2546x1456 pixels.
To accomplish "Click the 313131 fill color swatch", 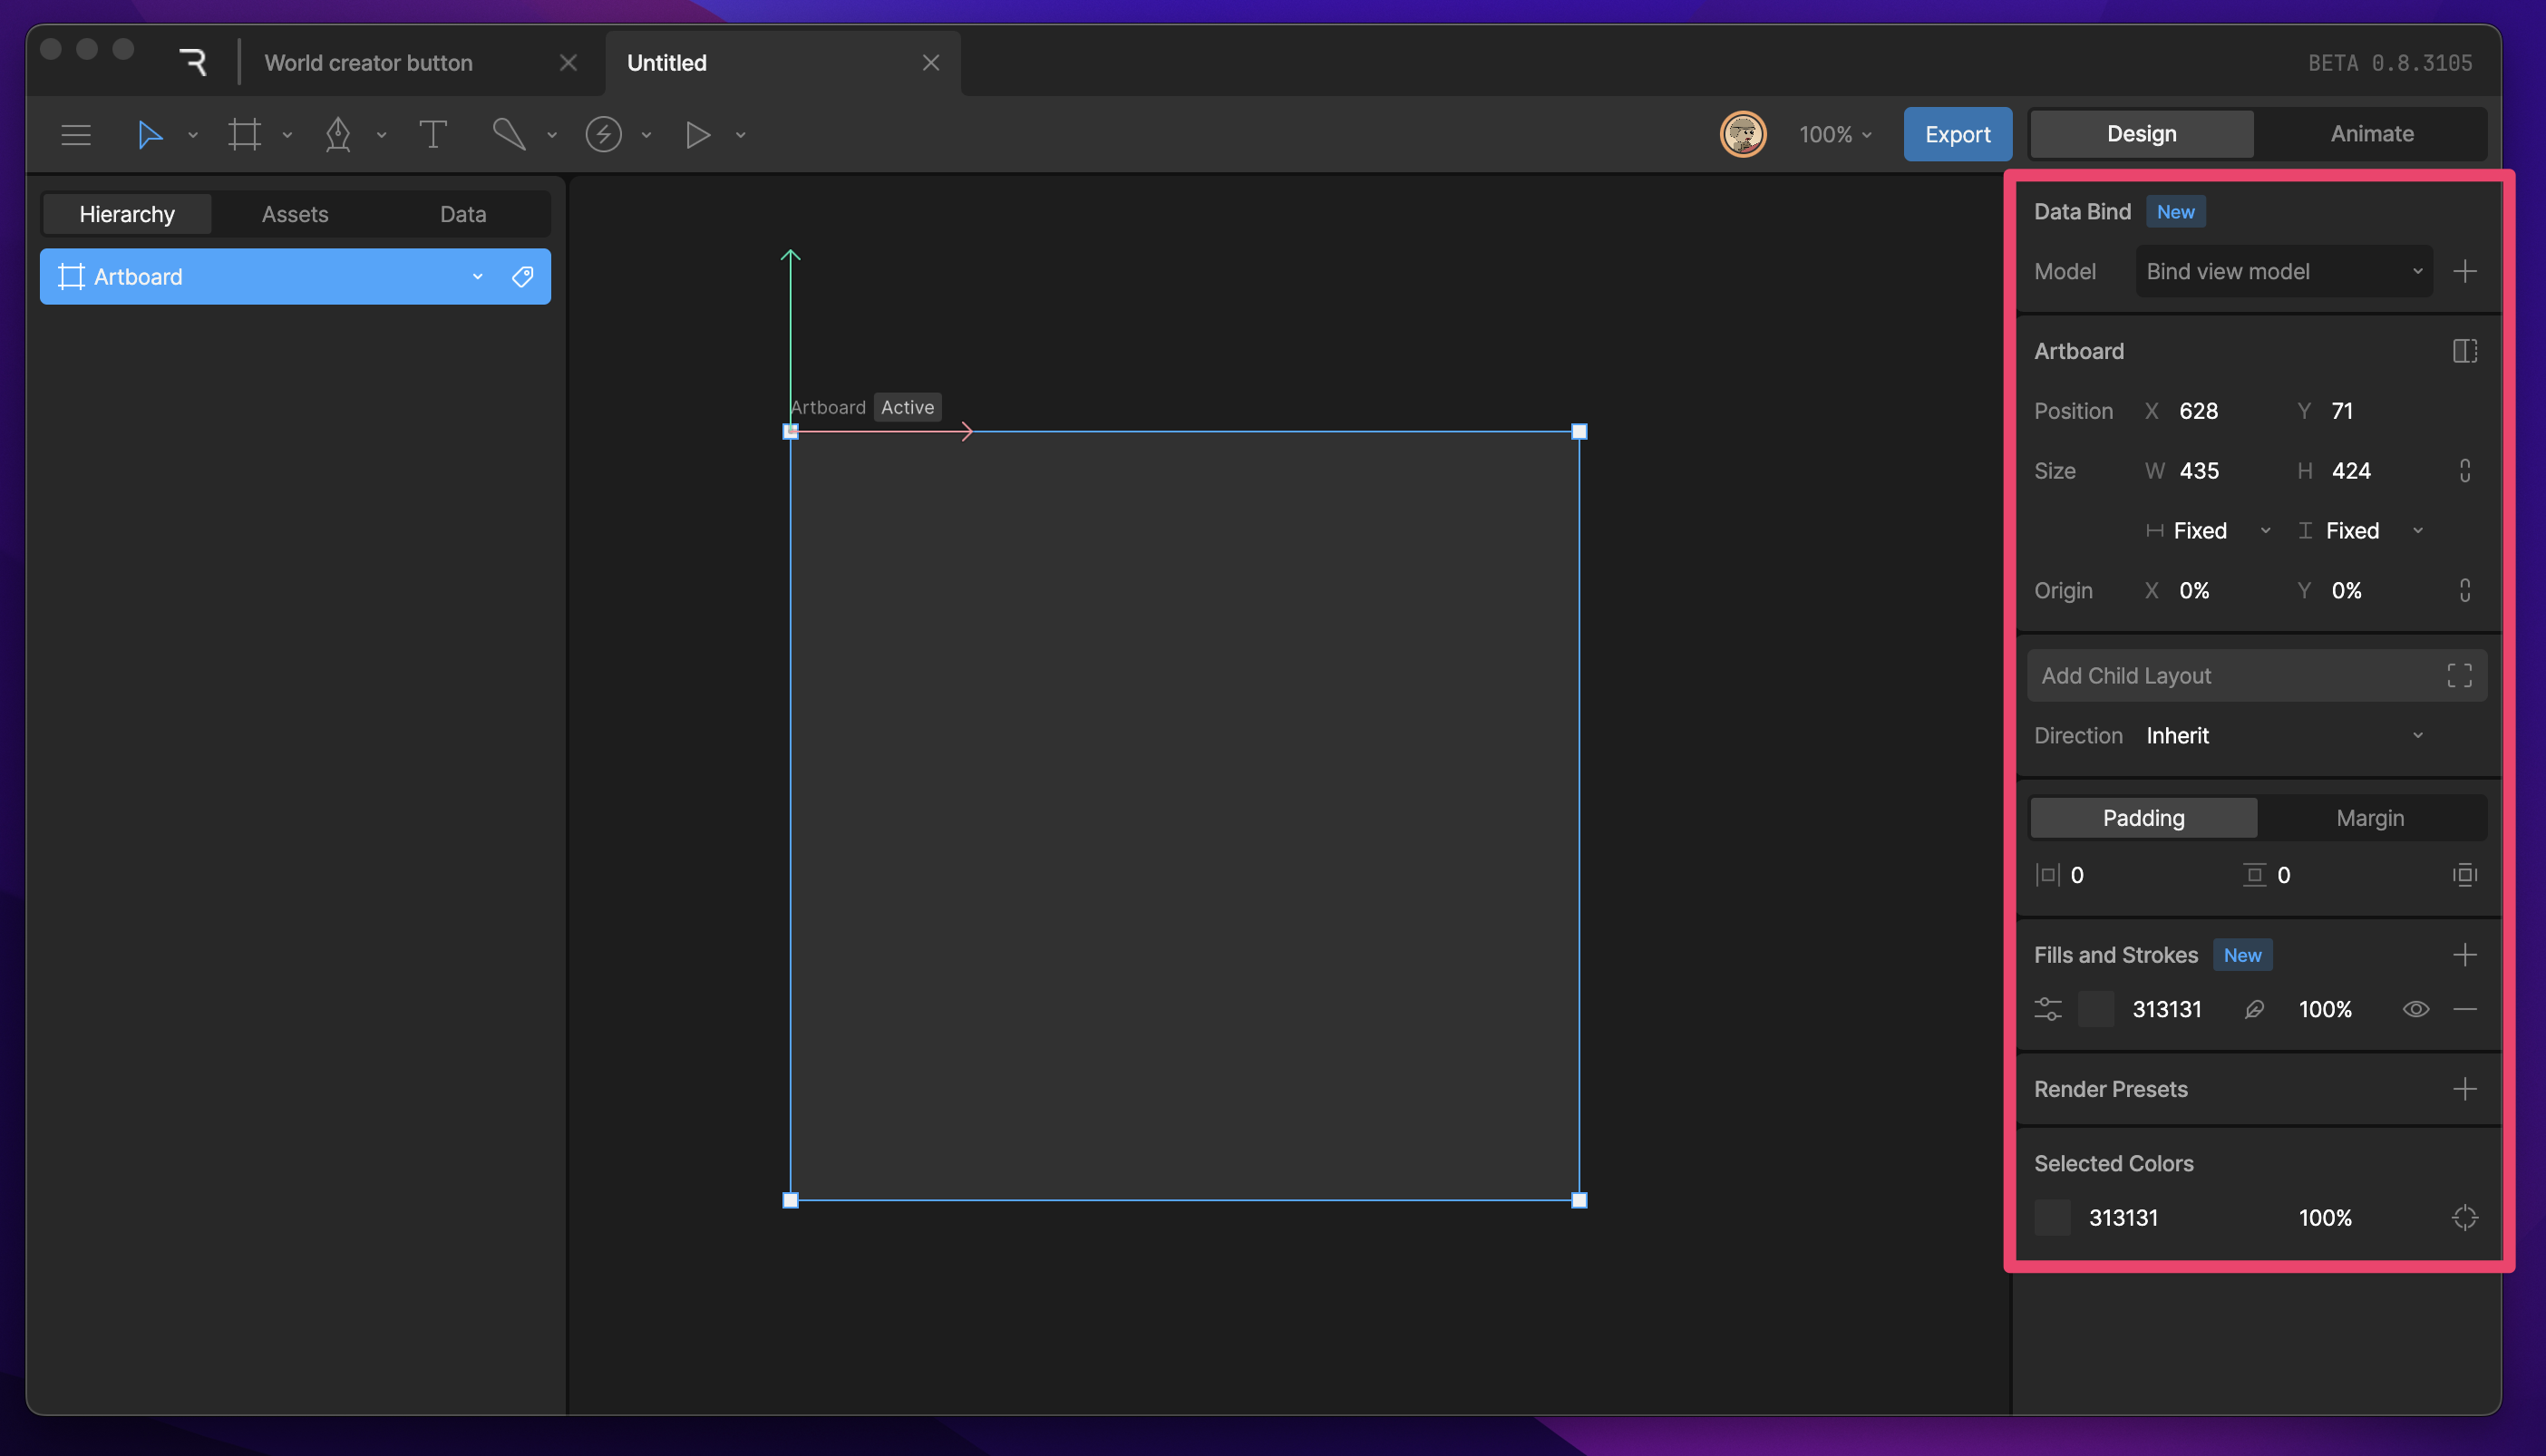I will [2095, 1009].
